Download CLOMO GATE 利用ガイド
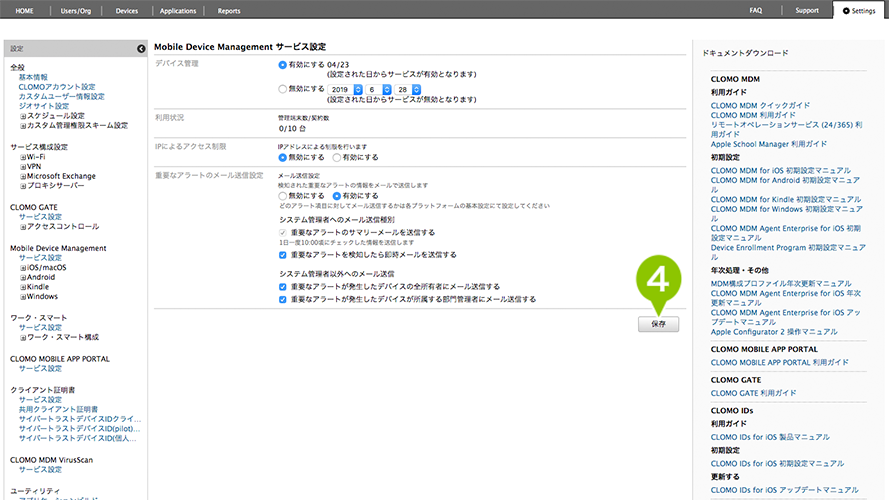The image size is (889, 500). click(753, 393)
